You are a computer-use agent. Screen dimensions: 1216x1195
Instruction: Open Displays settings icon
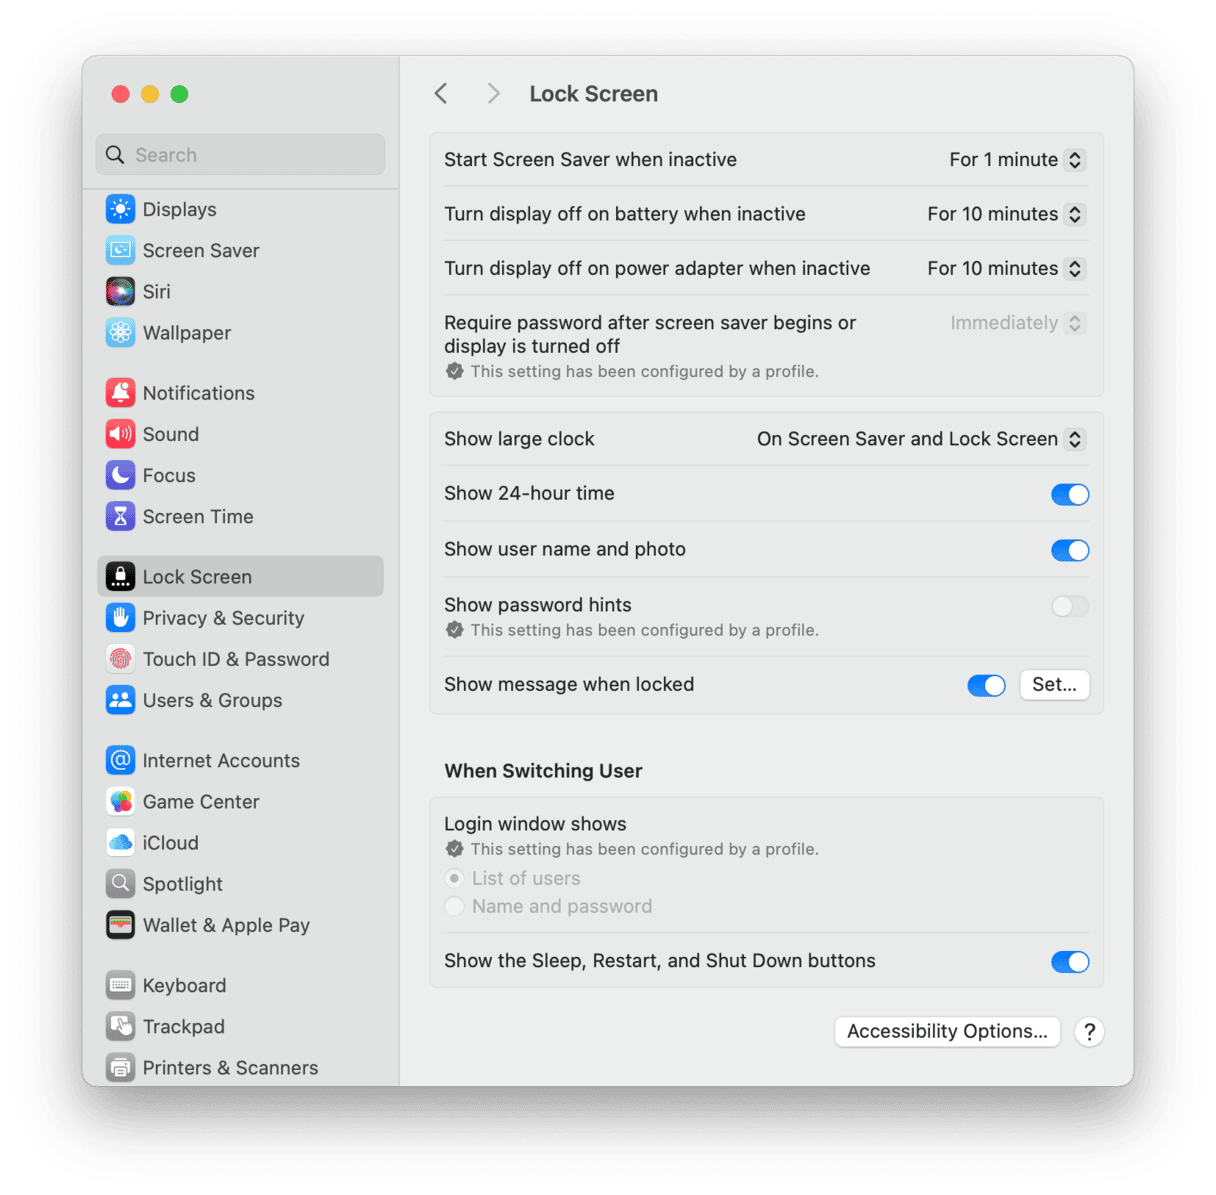click(x=120, y=209)
